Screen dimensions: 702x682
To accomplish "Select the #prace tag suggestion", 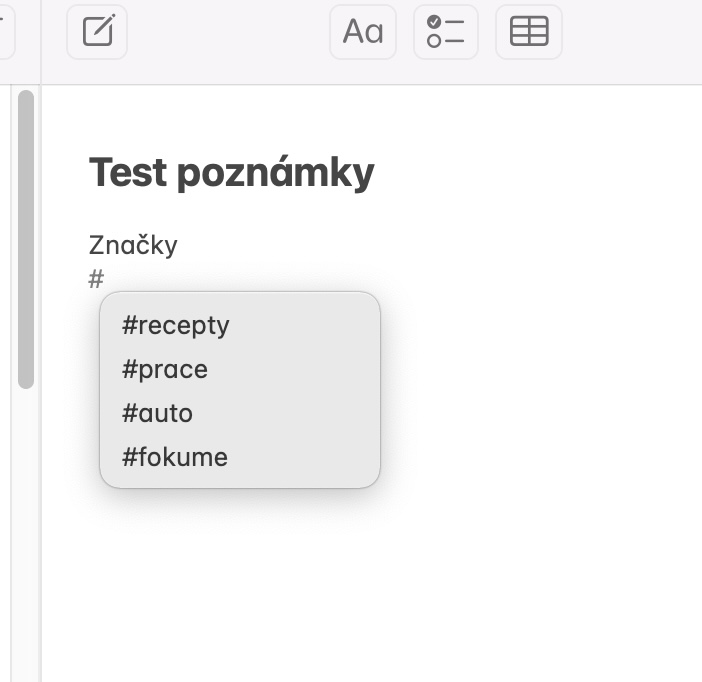I will (x=165, y=369).
